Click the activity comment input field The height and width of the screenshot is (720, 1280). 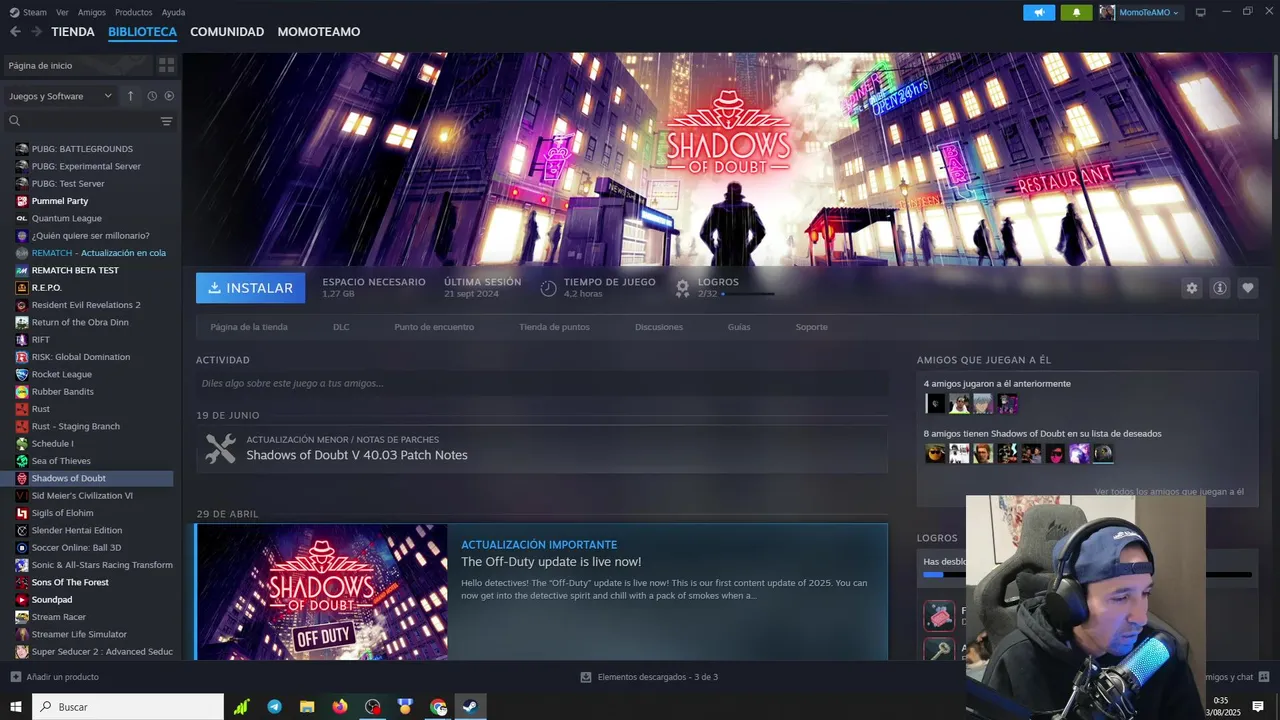point(542,383)
